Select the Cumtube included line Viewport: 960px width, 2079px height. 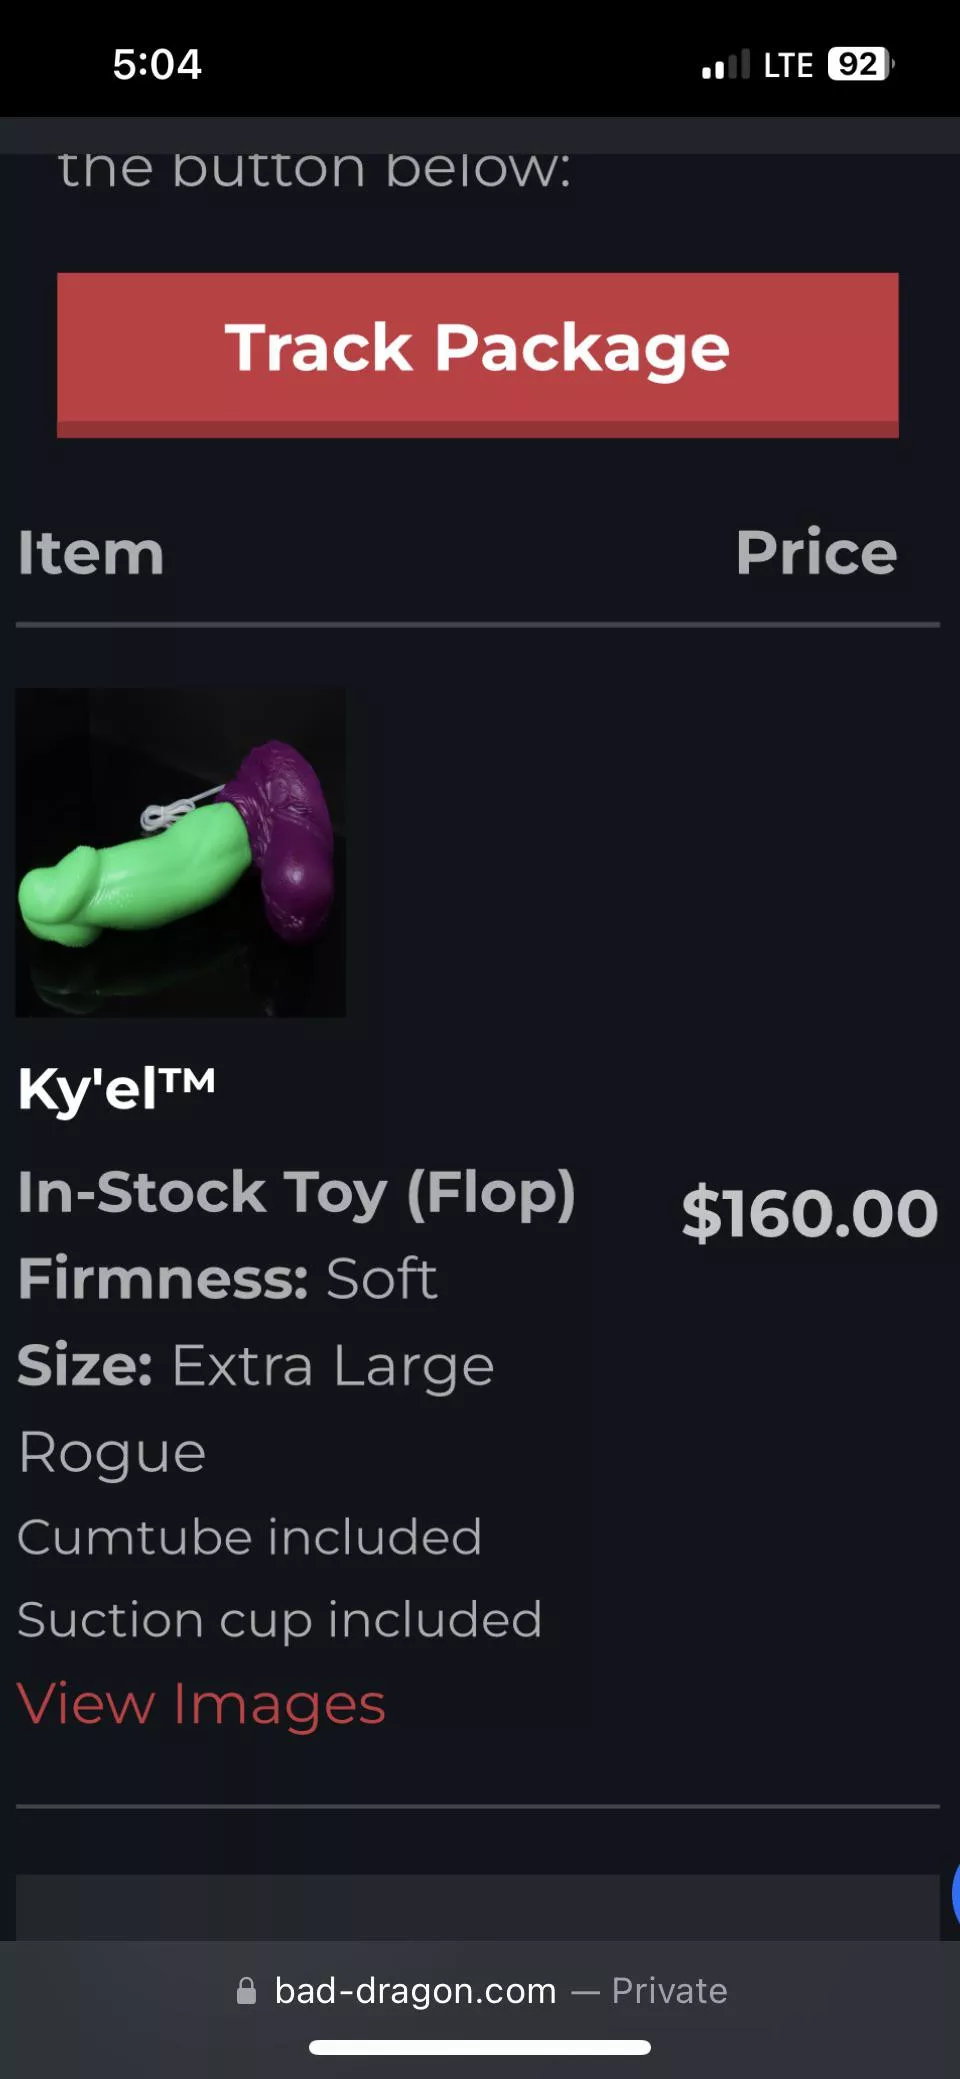click(250, 1537)
